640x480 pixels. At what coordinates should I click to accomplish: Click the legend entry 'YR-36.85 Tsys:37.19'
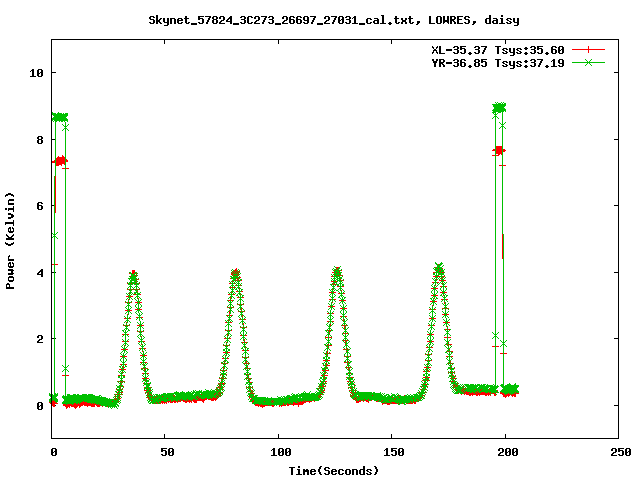(x=498, y=63)
